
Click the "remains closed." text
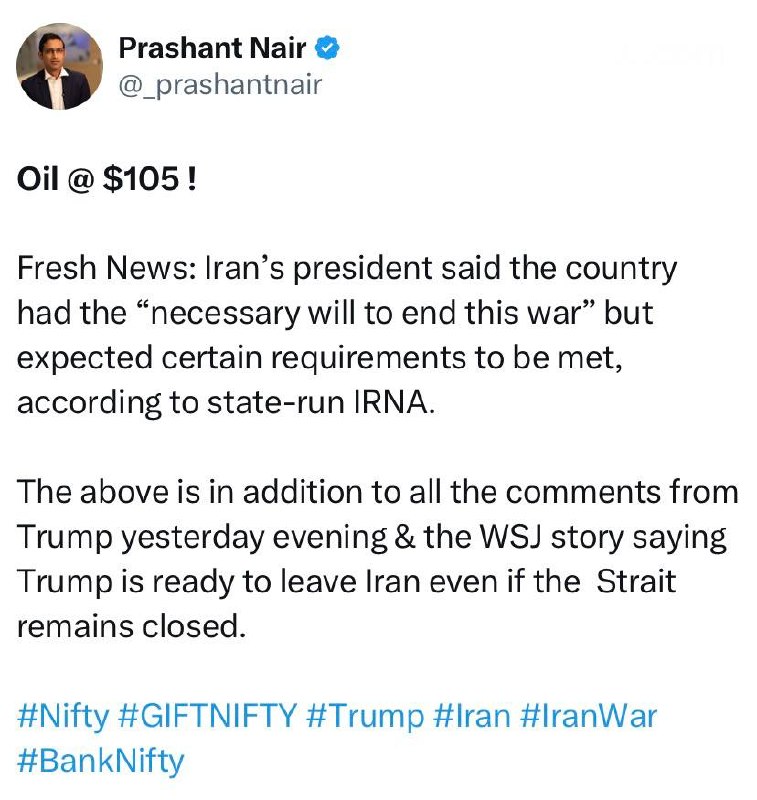point(130,627)
